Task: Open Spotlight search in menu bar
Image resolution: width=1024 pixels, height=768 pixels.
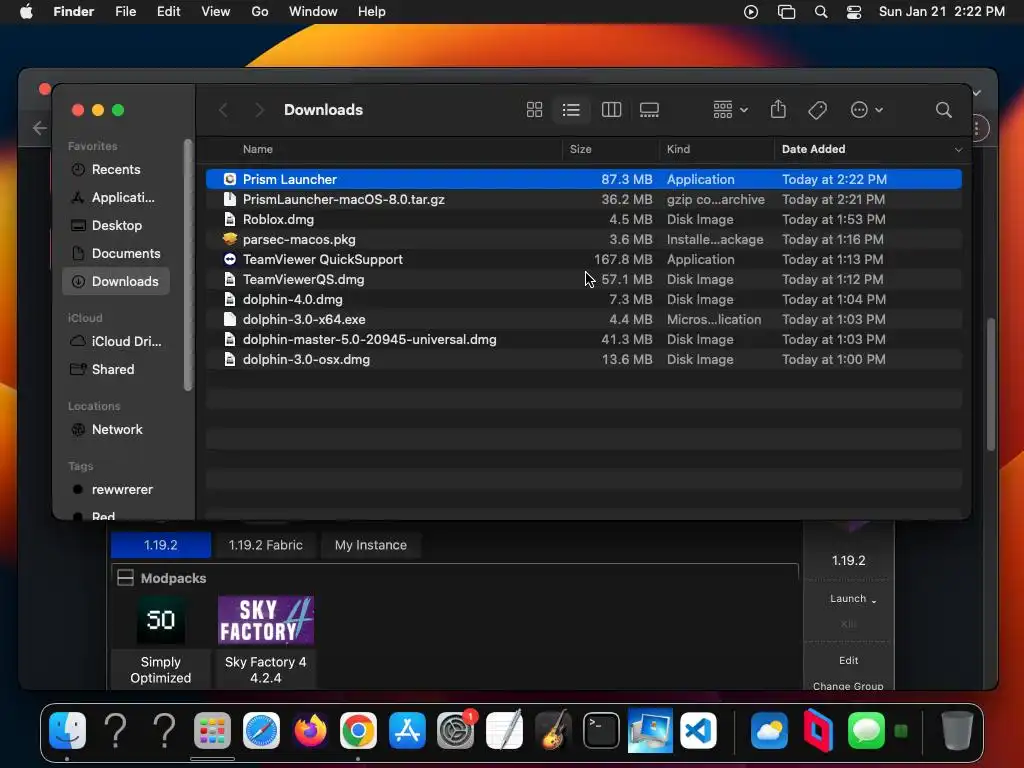Action: pyautogui.click(x=821, y=12)
